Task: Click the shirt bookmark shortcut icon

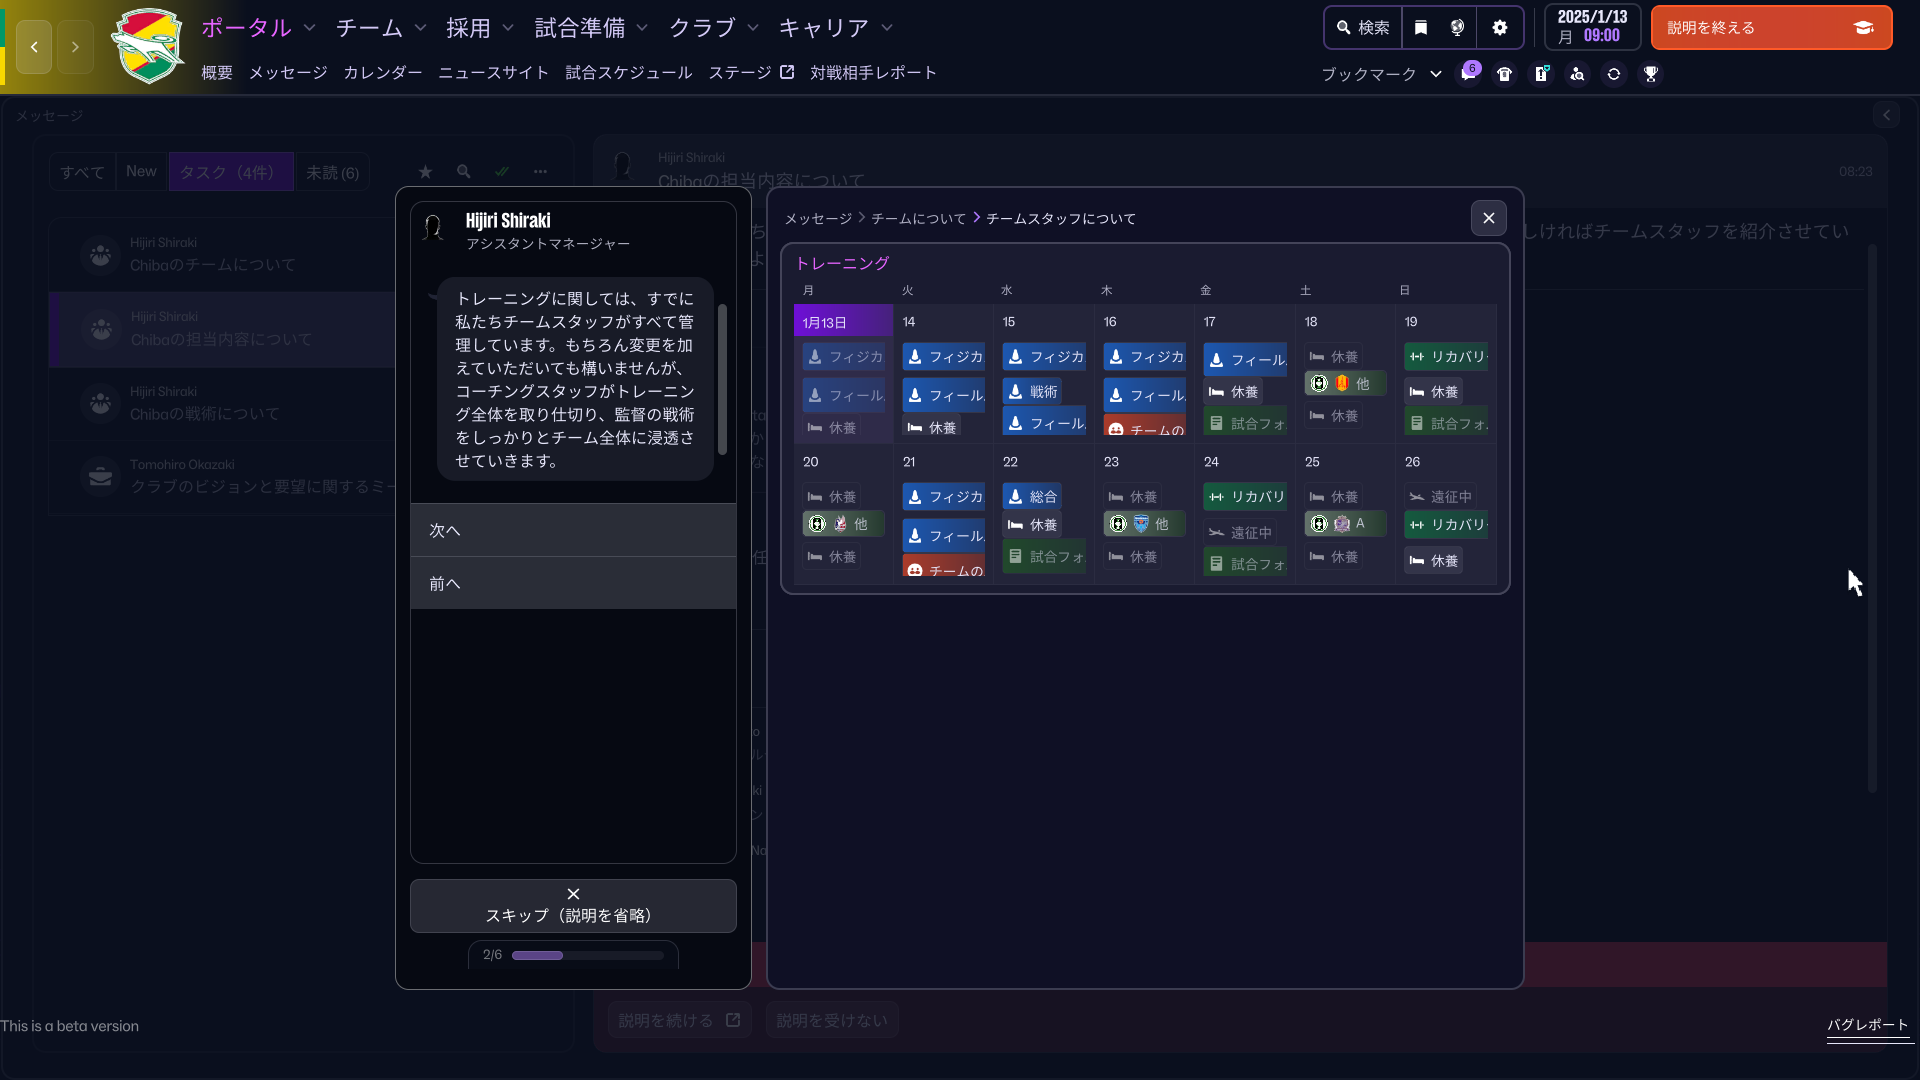Action: (x=1504, y=74)
